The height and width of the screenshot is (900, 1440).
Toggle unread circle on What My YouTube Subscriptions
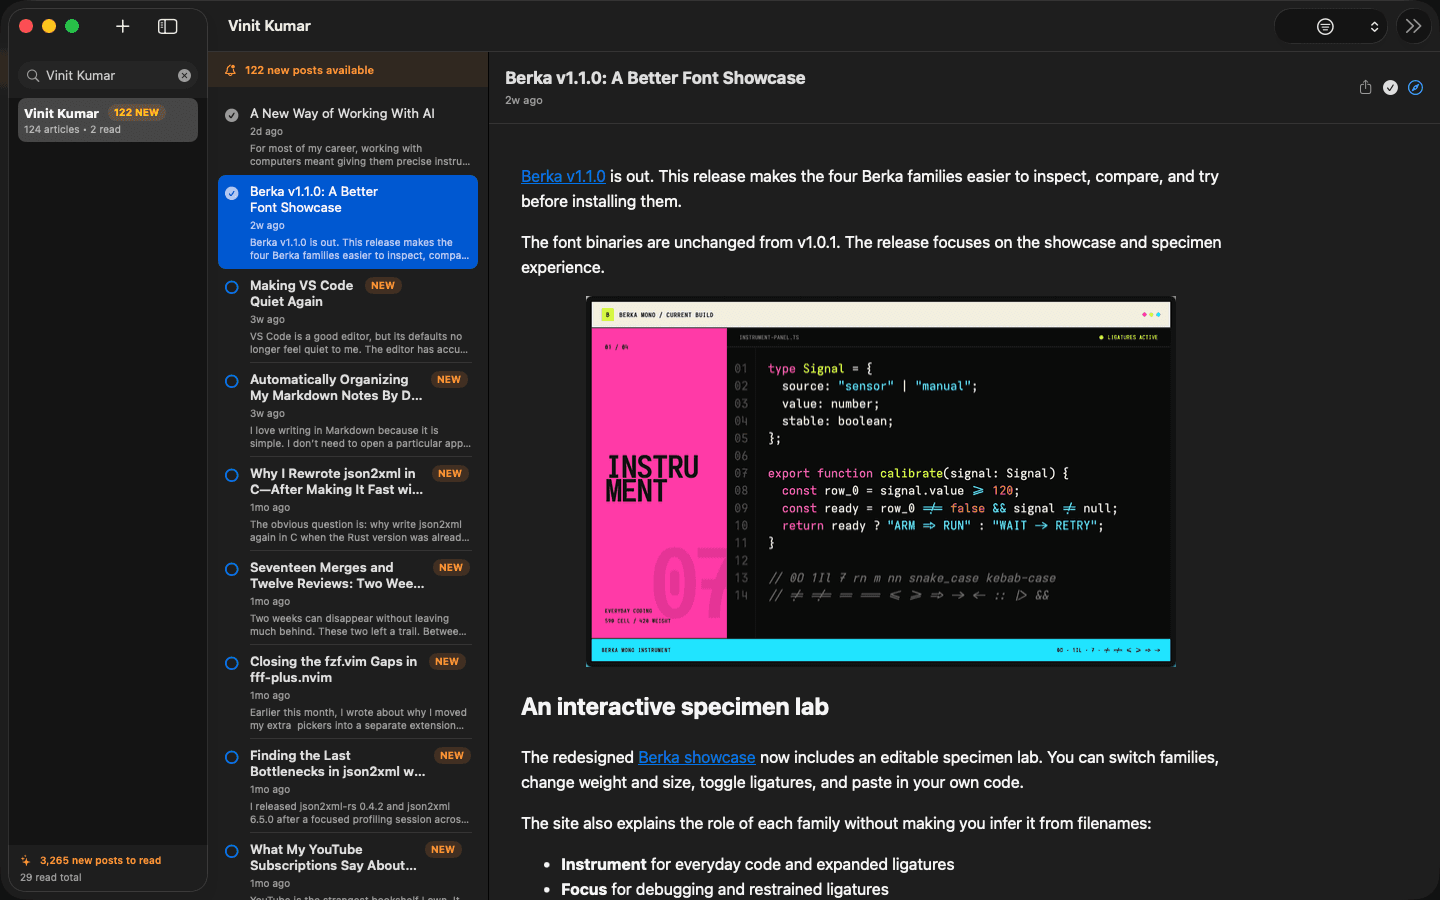point(231,851)
